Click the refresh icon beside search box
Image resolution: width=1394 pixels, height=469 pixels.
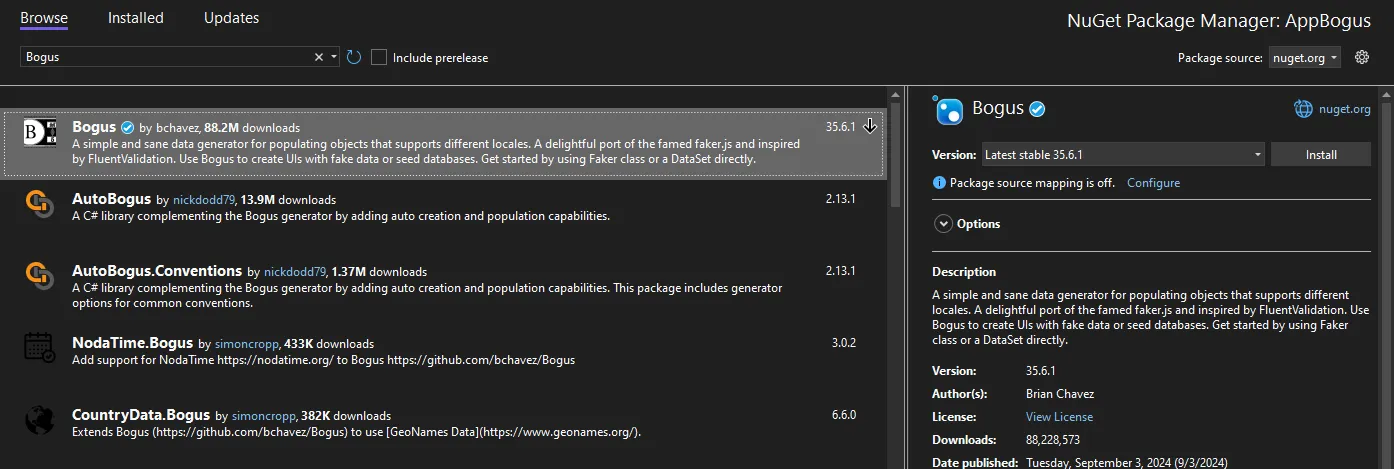(354, 57)
